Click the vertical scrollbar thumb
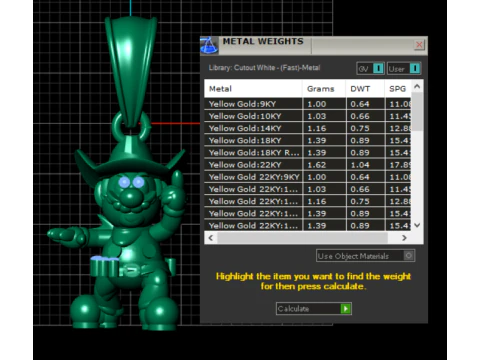The image size is (480, 360). [x=417, y=112]
